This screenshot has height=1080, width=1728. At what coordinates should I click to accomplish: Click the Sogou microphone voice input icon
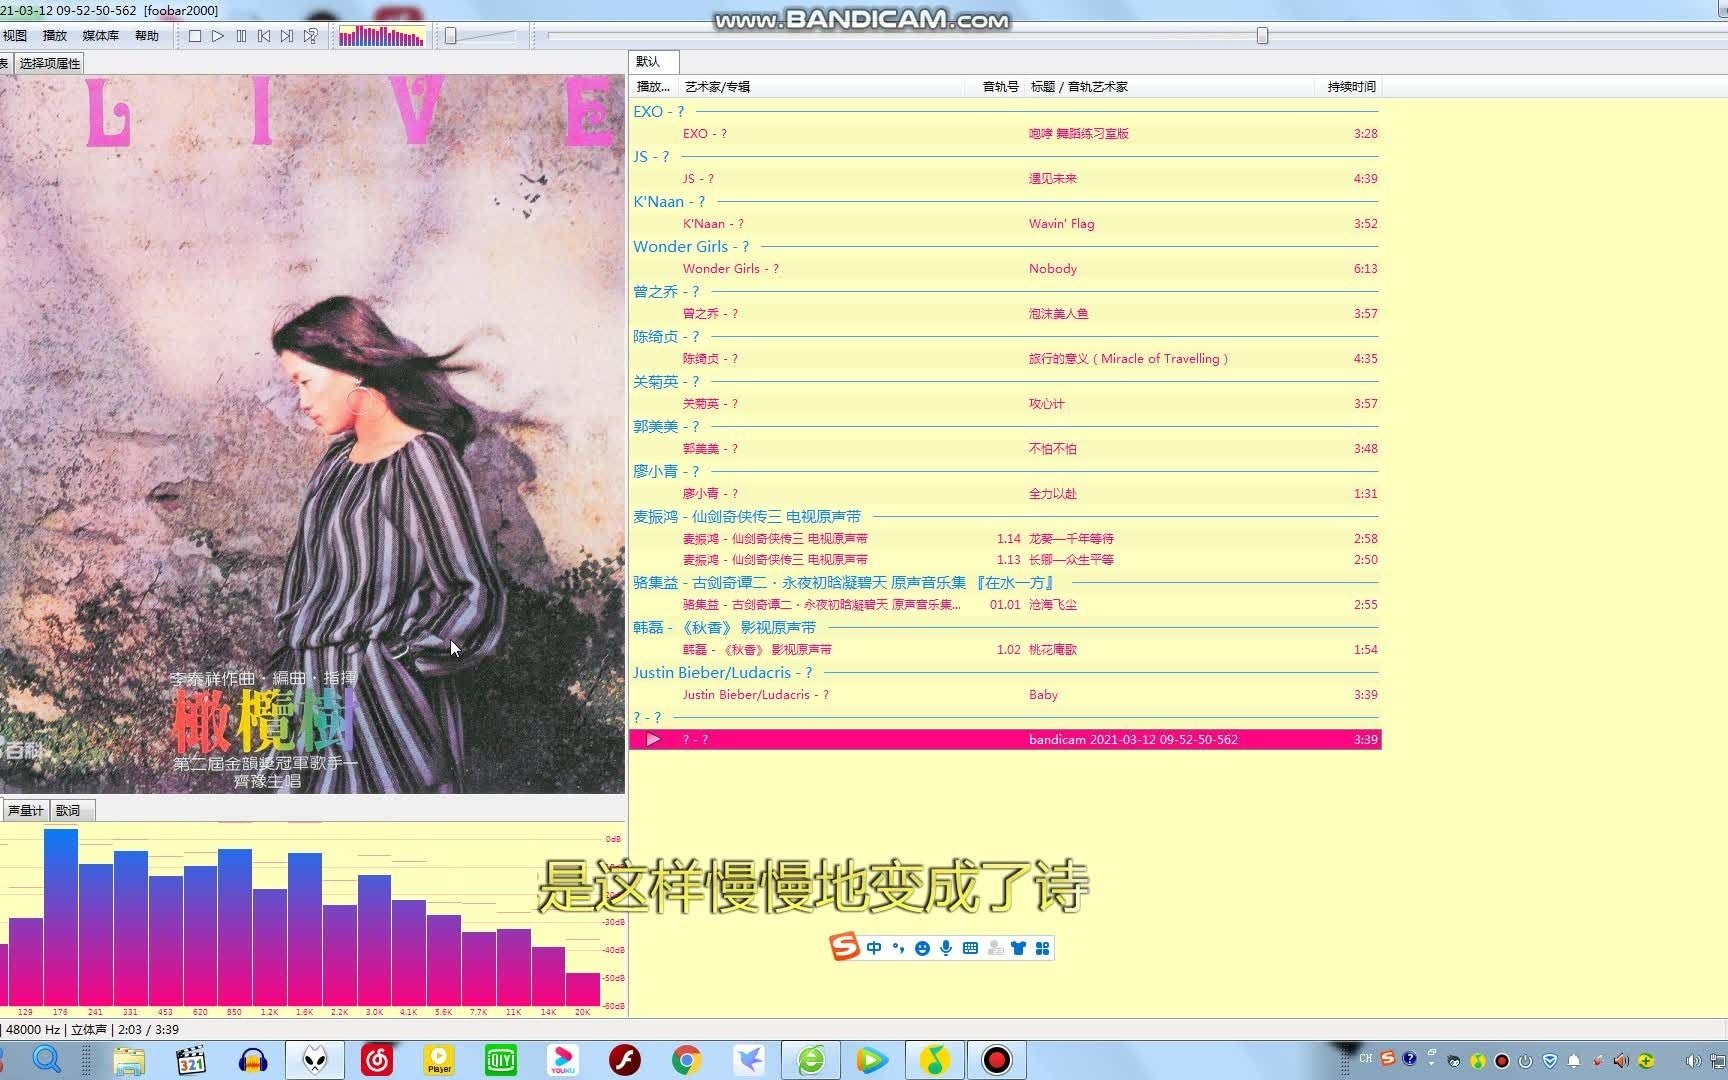tap(946, 948)
